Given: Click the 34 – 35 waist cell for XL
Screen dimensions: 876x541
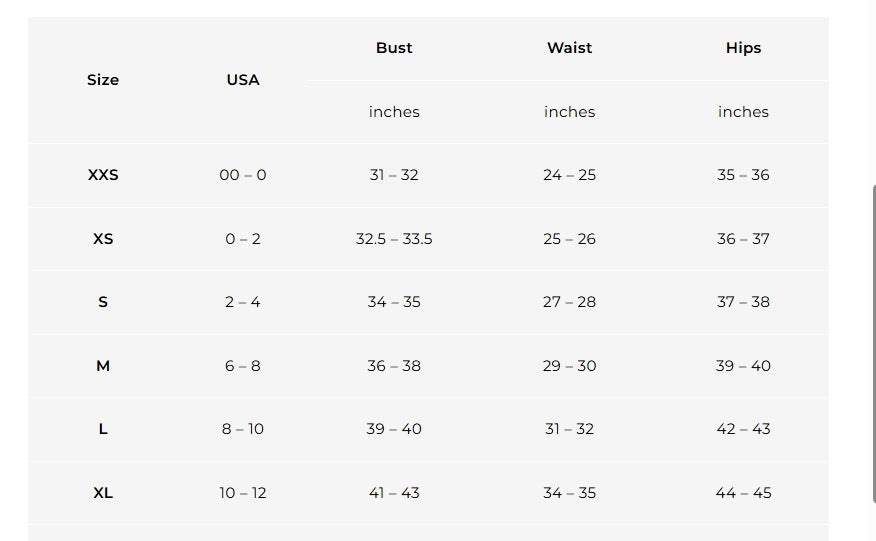Looking at the screenshot, I should 569,493.
